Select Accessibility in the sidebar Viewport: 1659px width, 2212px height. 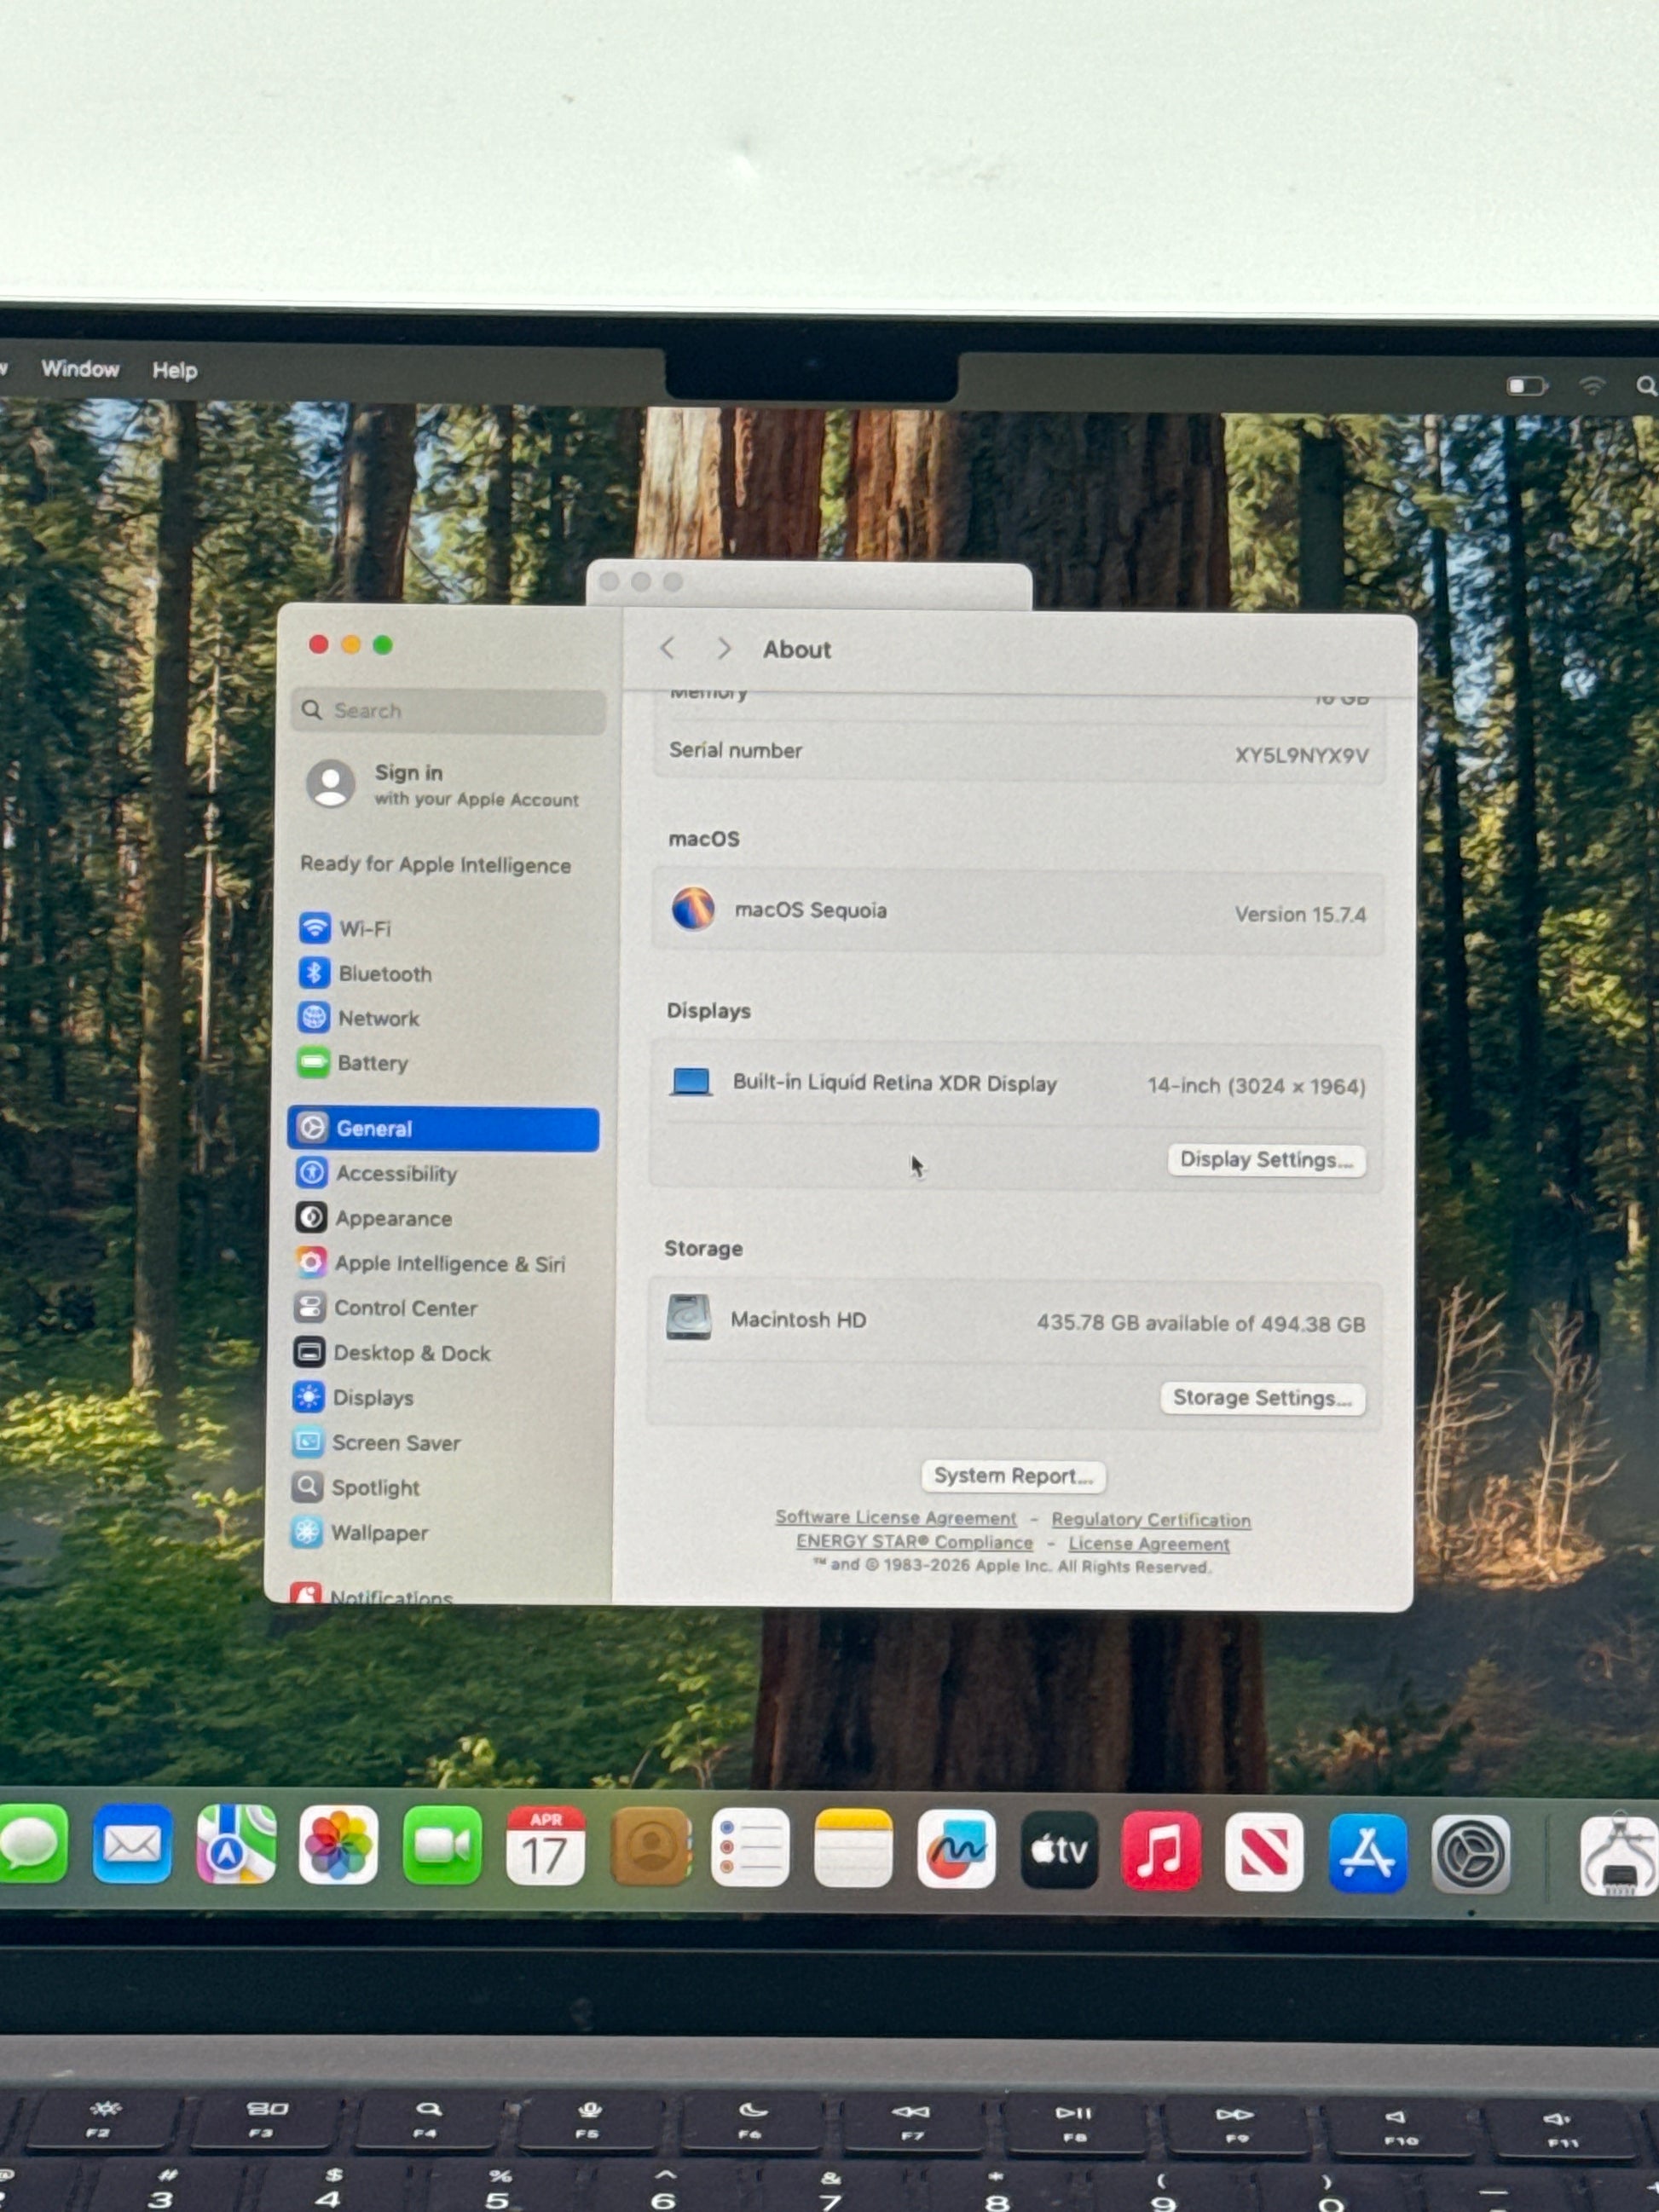[395, 1173]
